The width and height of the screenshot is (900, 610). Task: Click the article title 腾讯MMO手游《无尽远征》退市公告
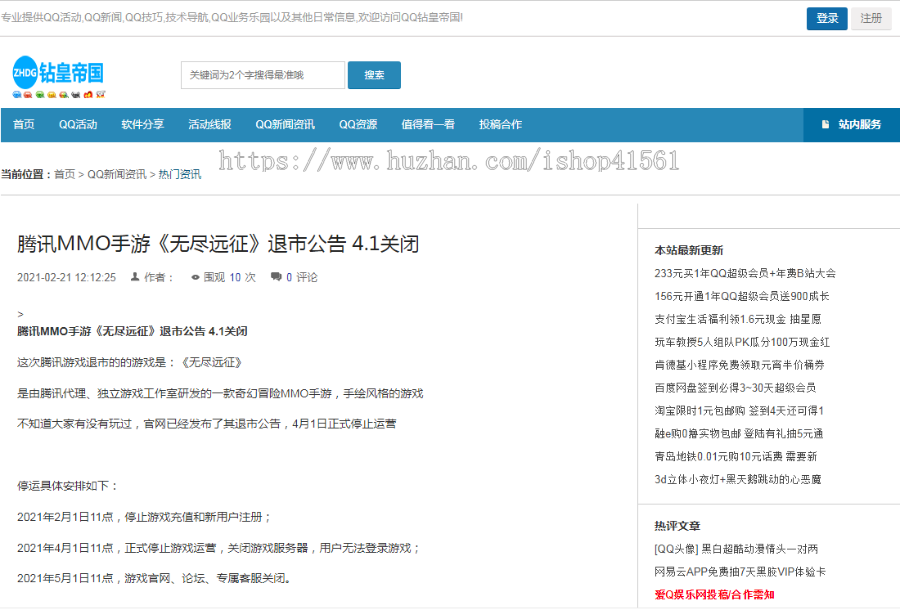point(218,244)
